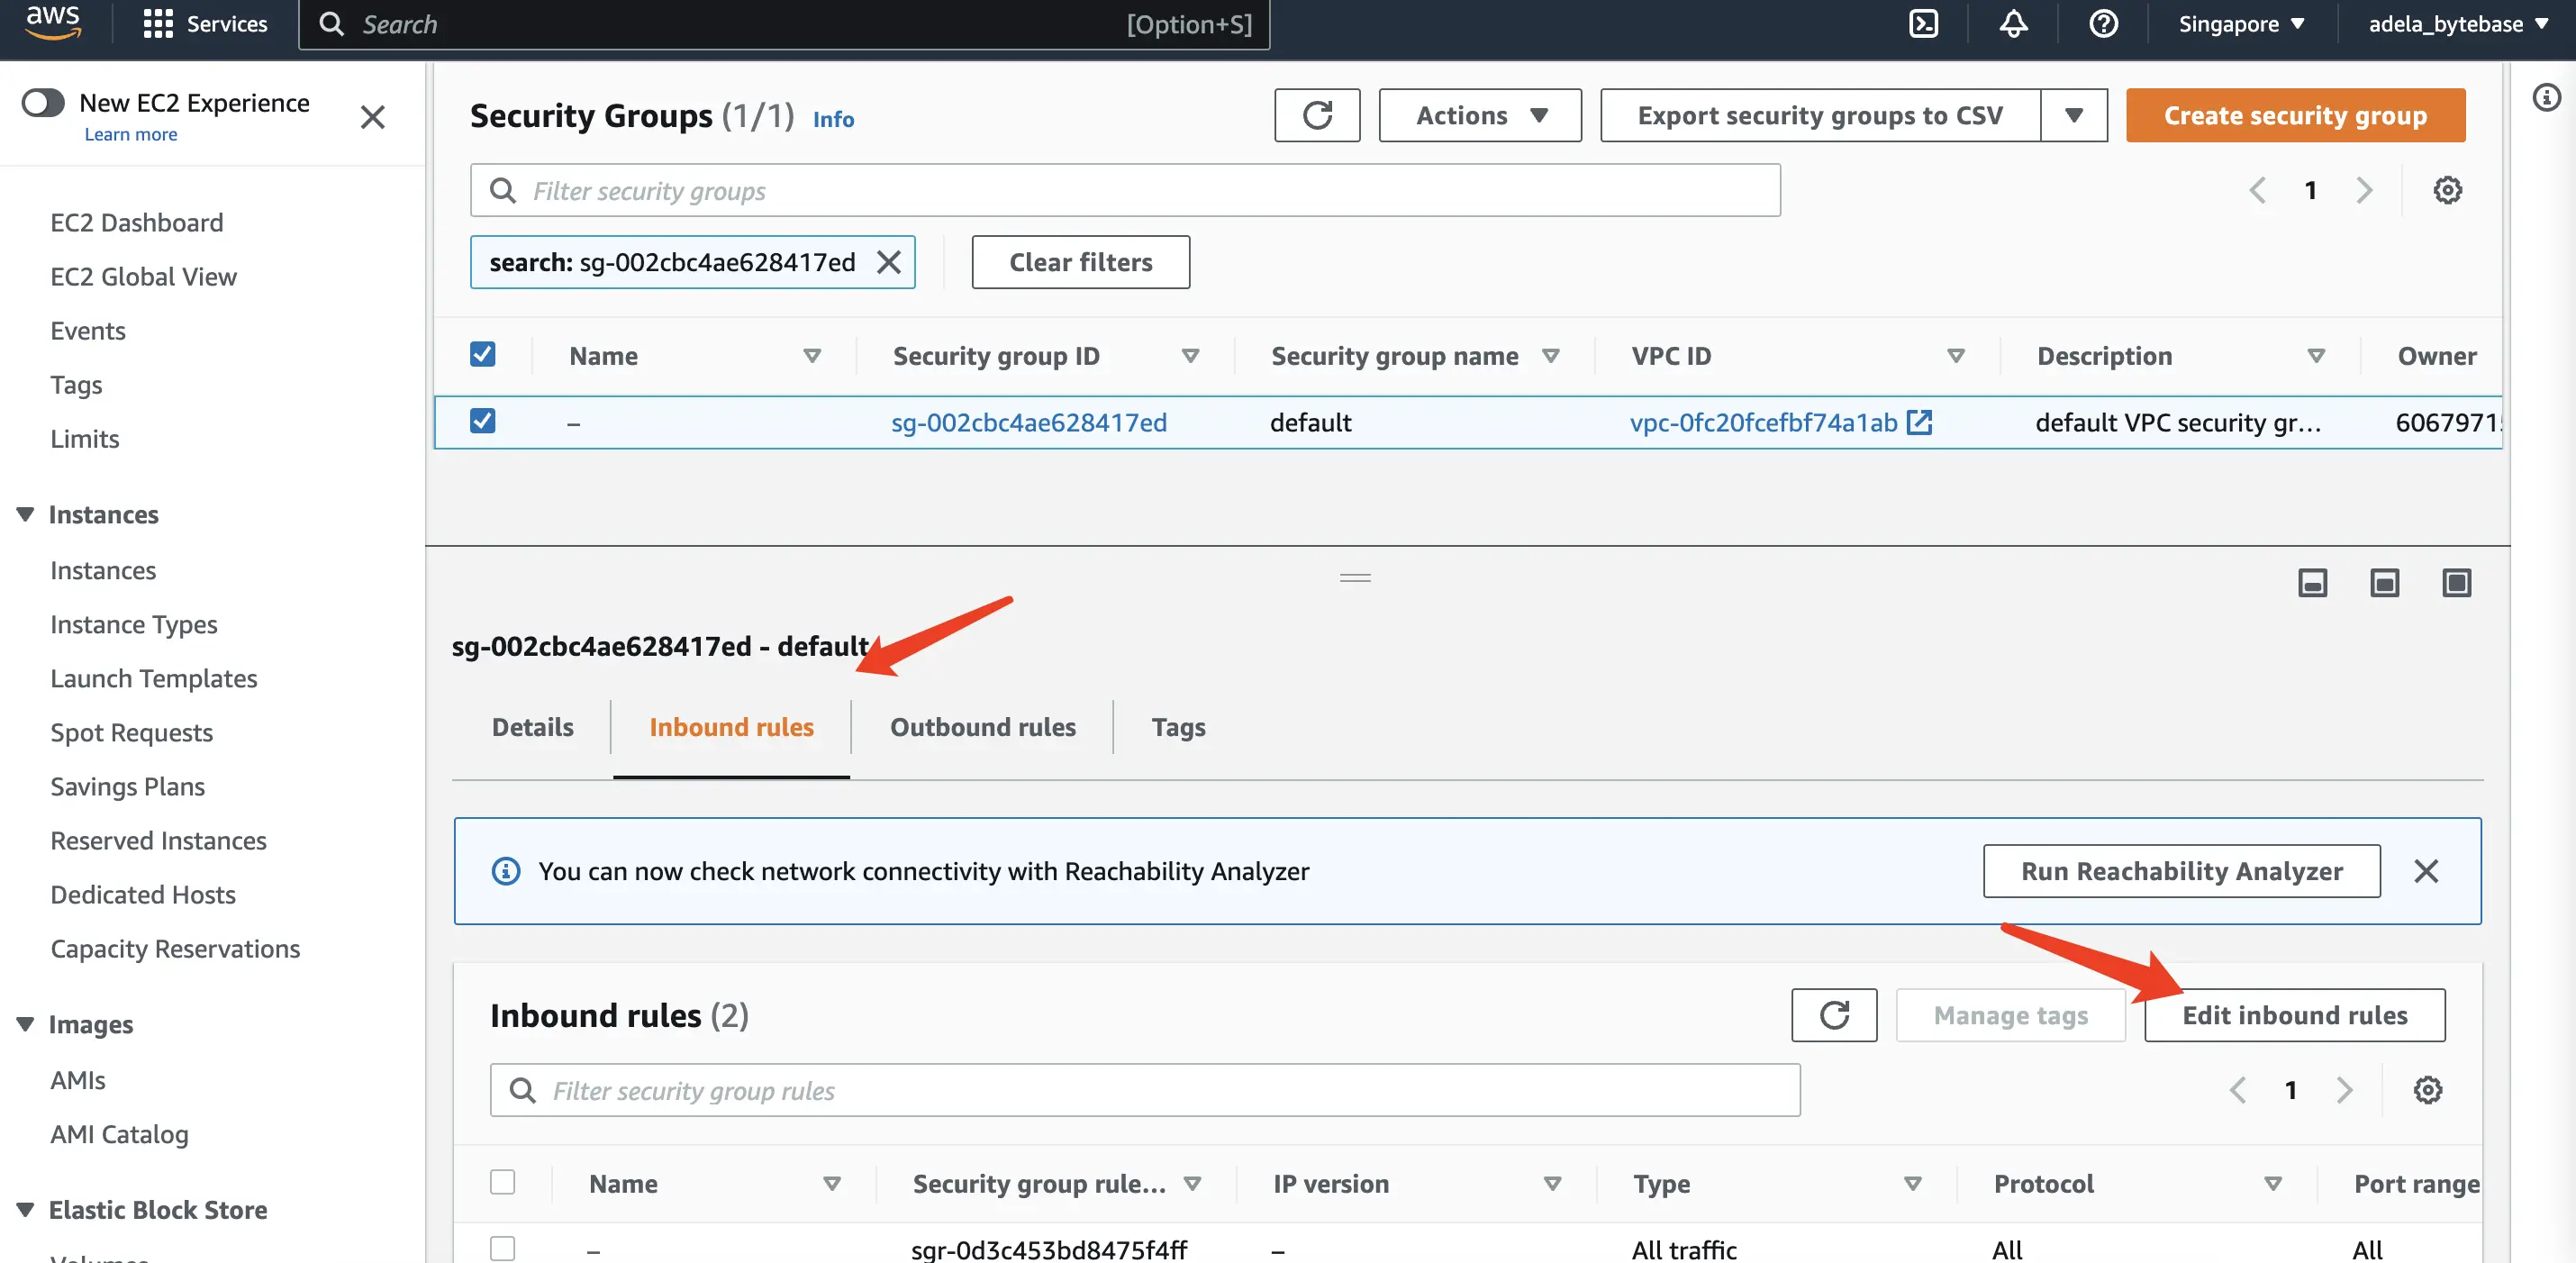This screenshot has height=1263, width=2576.
Task: Go to previous page of inbound rules
Action: [x=2237, y=1090]
